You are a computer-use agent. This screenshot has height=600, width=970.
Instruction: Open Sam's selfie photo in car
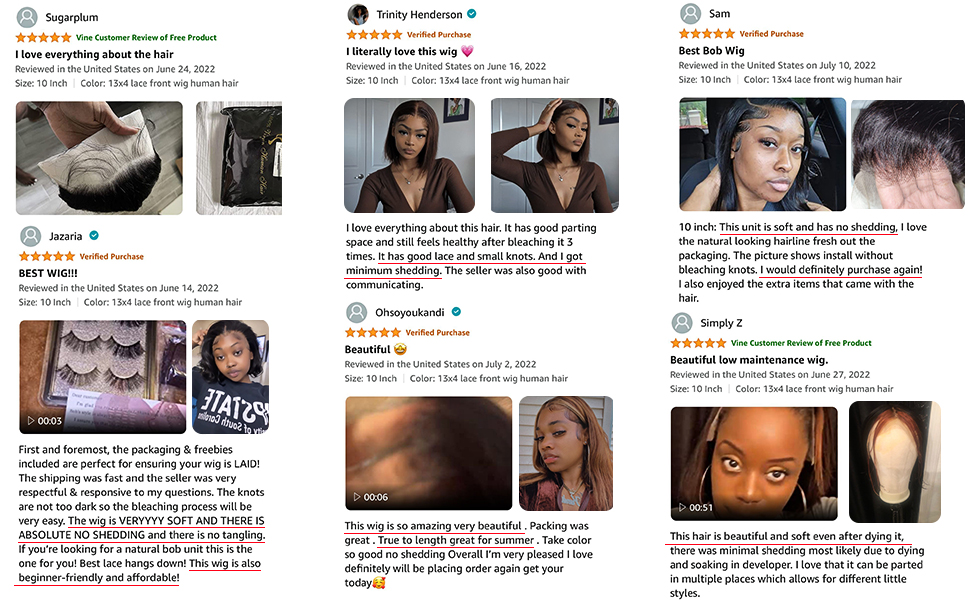click(762, 155)
